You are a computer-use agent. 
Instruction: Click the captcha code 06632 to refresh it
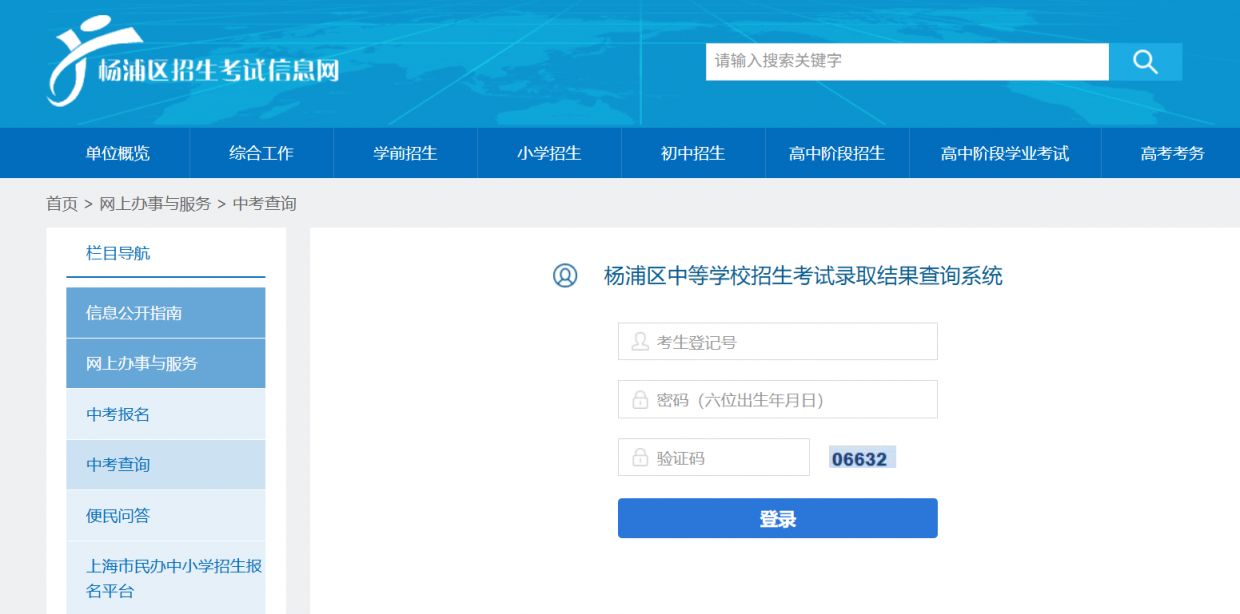863,458
